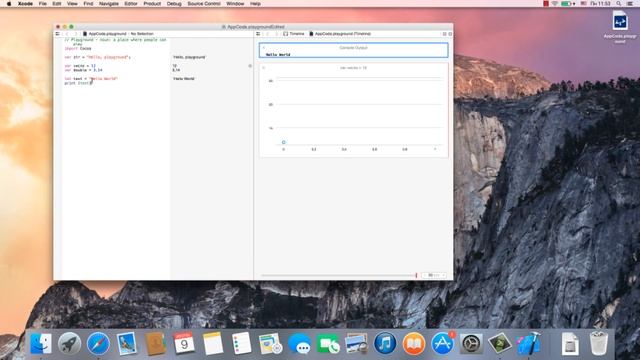Click the timeline slider at bottom of assistant pane
This screenshot has height=360, width=640.
coord(338,276)
